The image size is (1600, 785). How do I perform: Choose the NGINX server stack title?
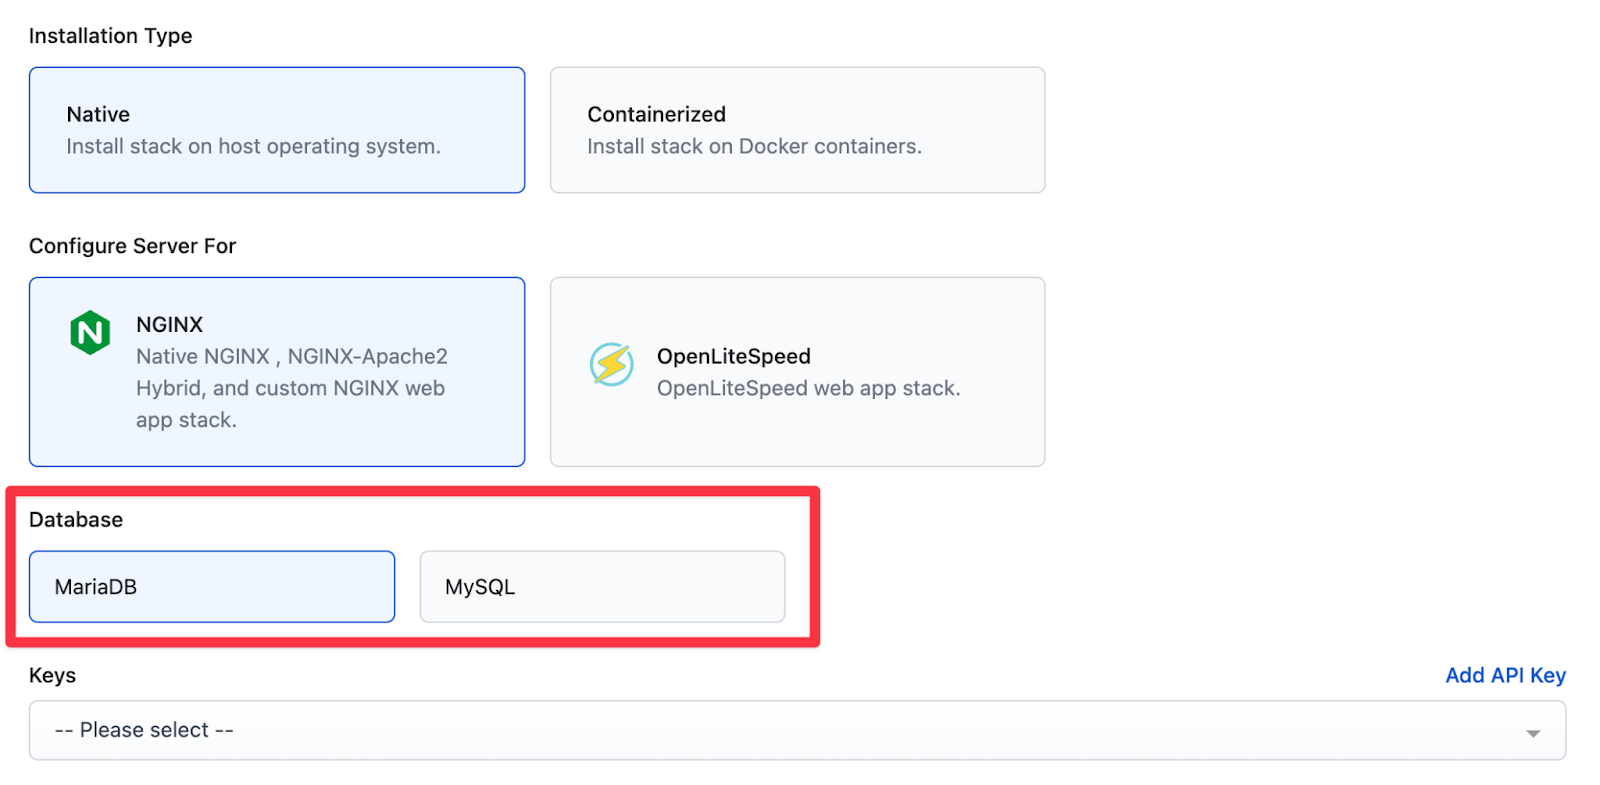[x=169, y=324]
